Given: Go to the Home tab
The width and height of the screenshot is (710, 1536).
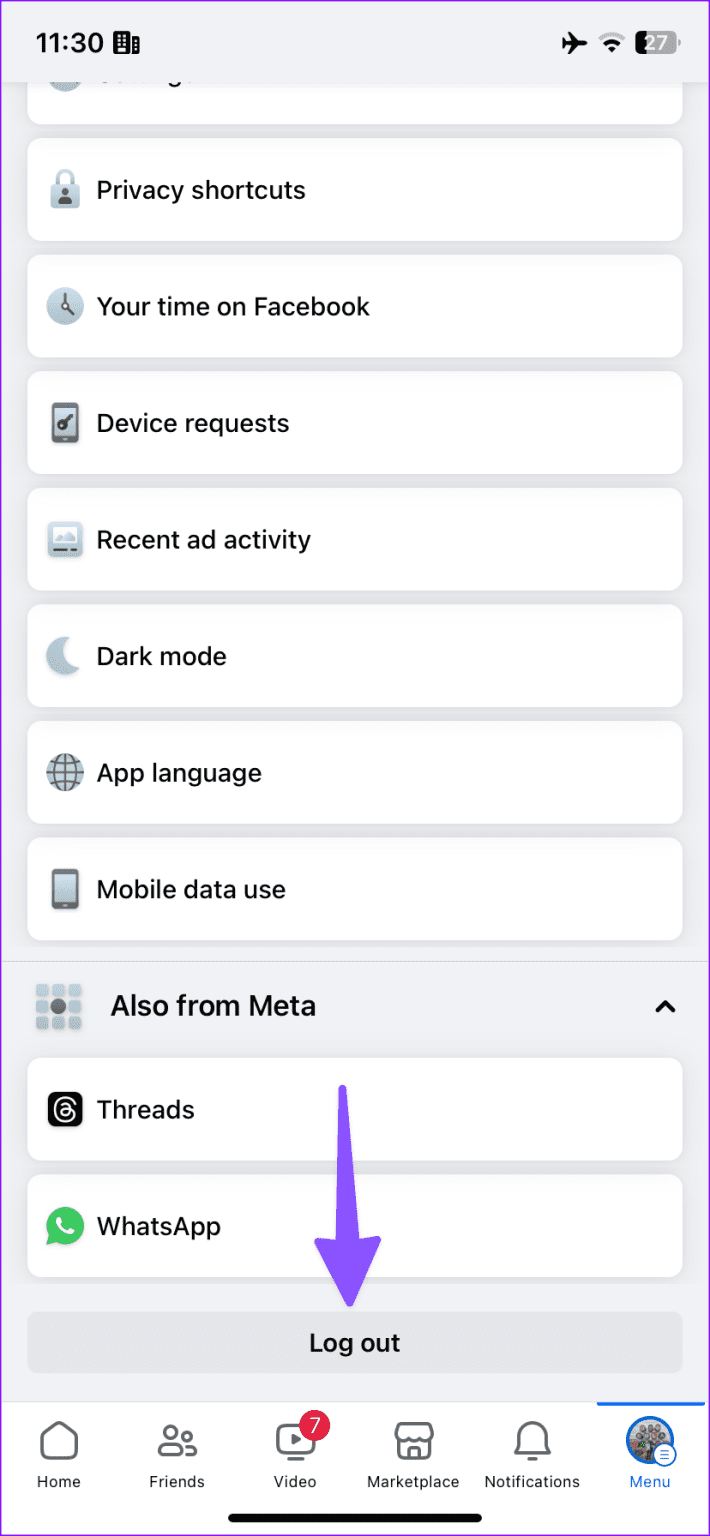Looking at the screenshot, I should (59, 1455).
